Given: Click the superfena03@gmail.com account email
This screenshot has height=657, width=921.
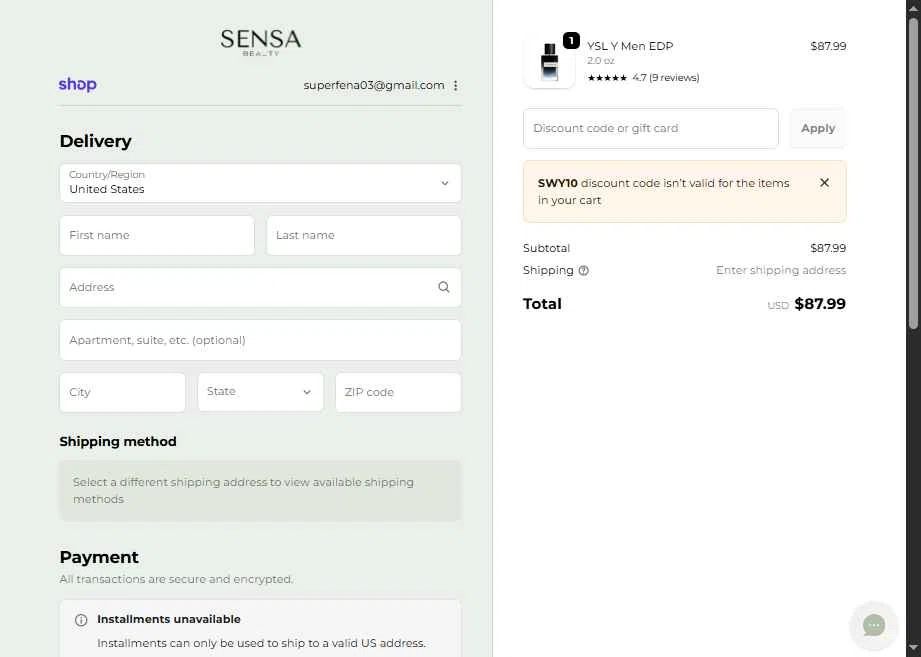Looking at the screenshot, I should [x=374, y=85].
